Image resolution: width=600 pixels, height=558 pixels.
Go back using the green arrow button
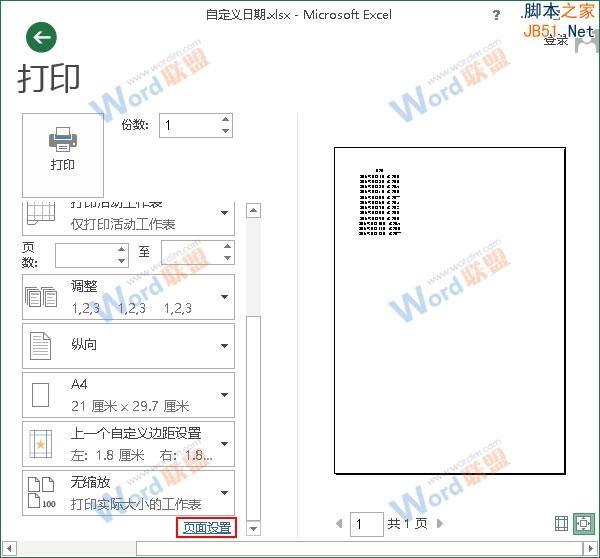(41, 37)
